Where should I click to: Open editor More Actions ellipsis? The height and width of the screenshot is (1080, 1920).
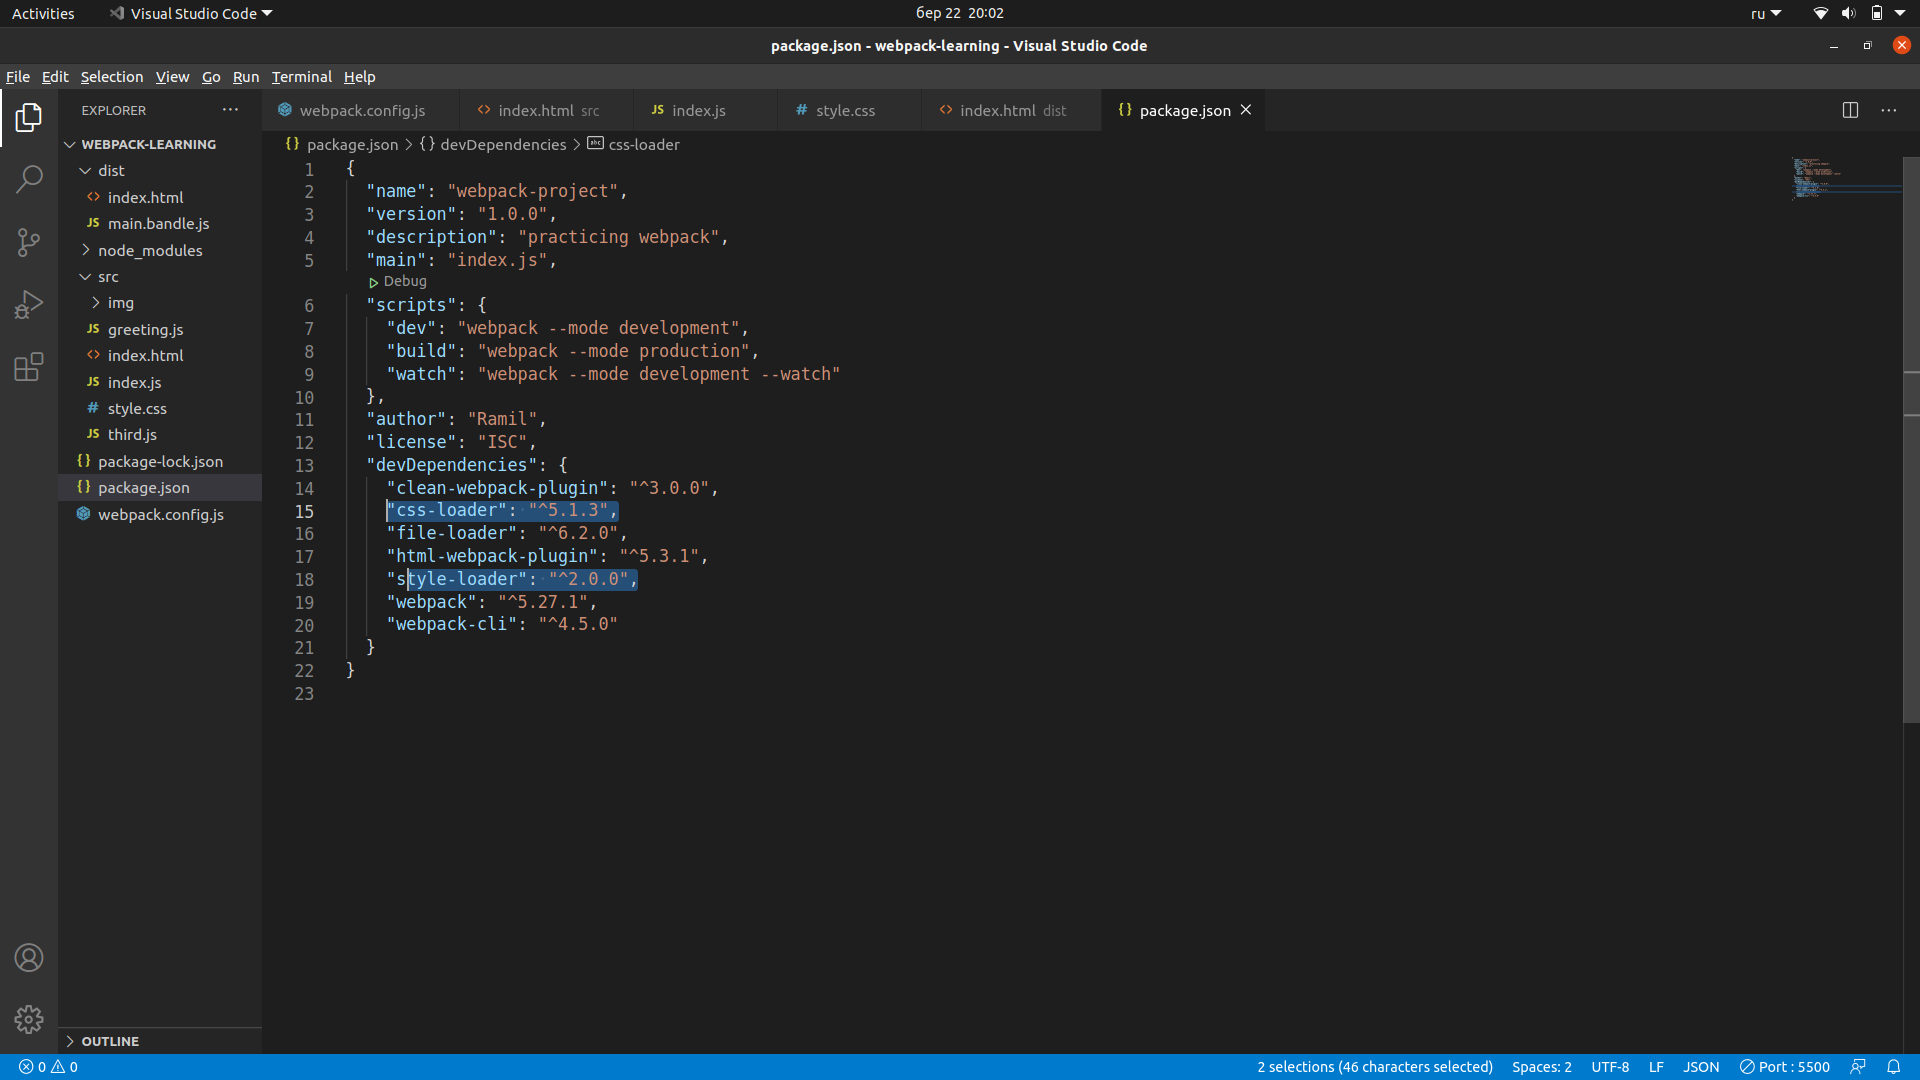pyautogui.click(x=1888, y=110)
